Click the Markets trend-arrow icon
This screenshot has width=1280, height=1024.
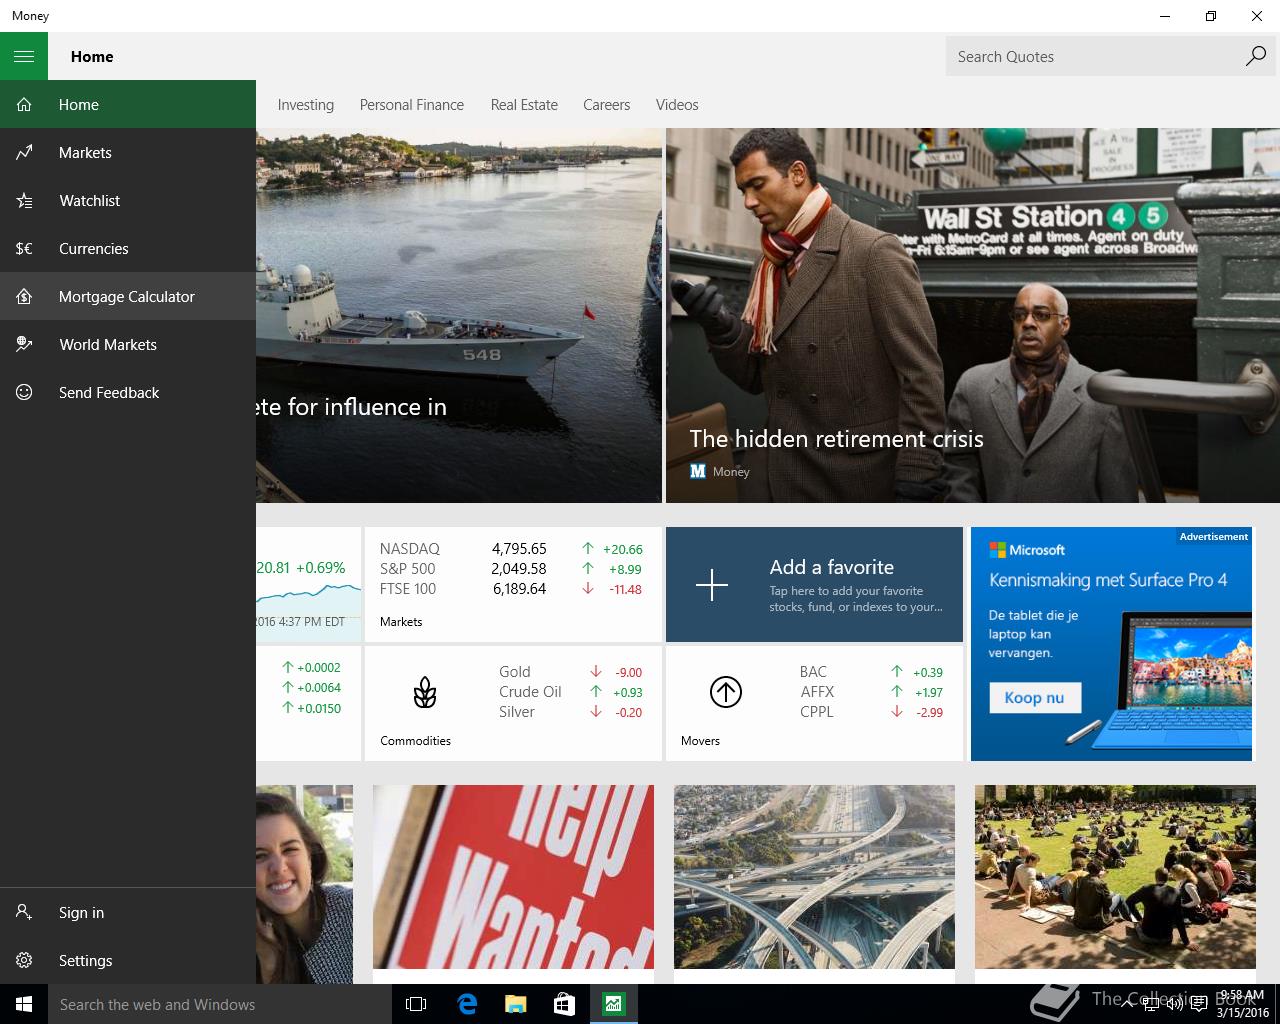point(24,152)
